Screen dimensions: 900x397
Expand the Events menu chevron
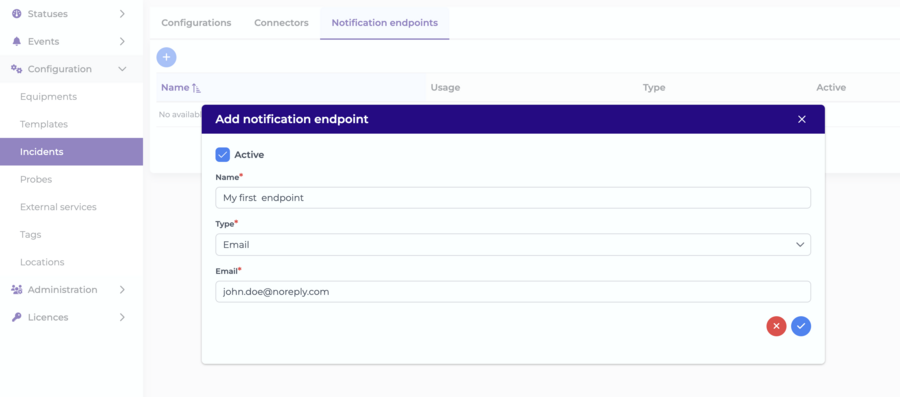coord(122,41)
